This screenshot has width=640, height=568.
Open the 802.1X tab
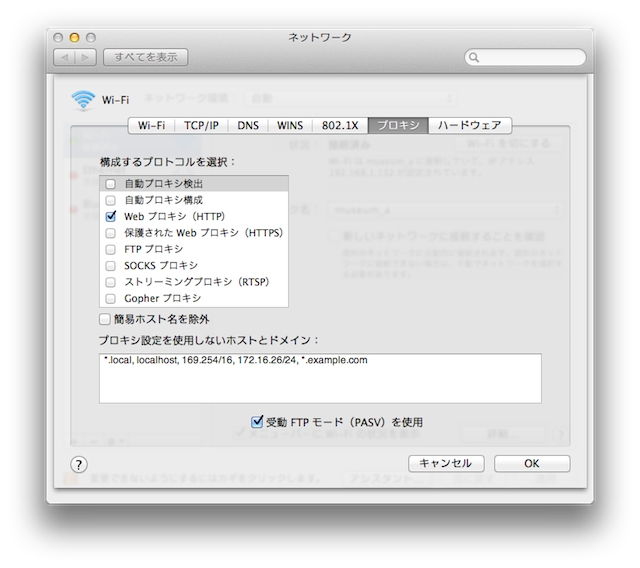341,125
